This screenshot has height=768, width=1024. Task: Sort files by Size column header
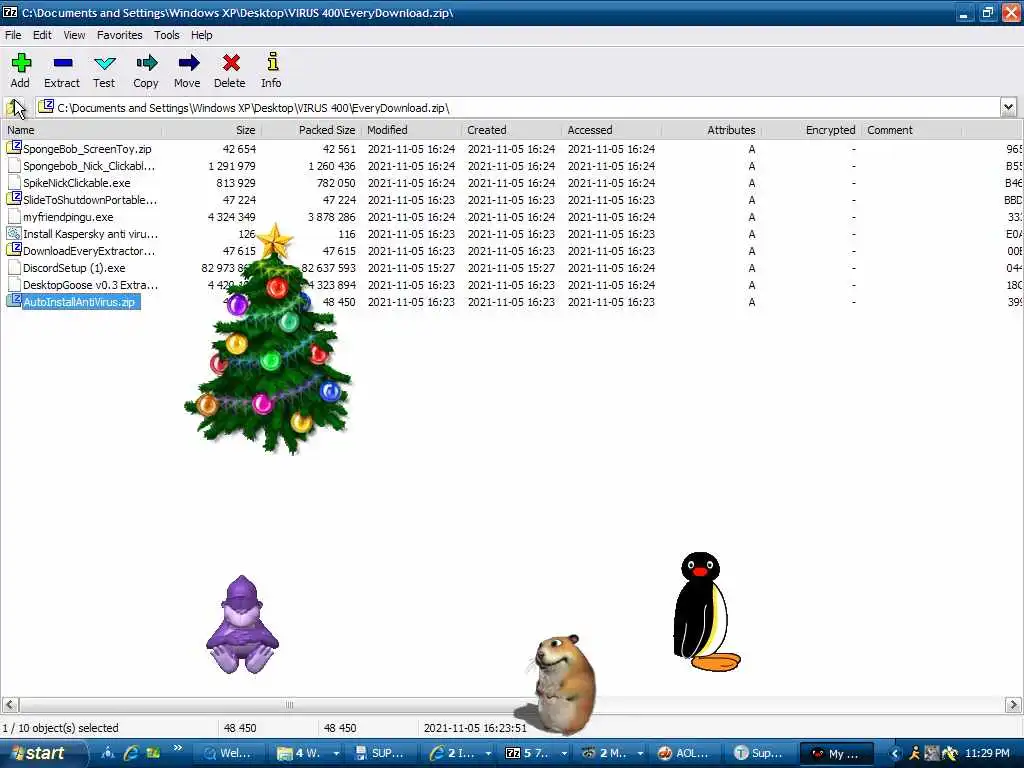pos(210,130)
